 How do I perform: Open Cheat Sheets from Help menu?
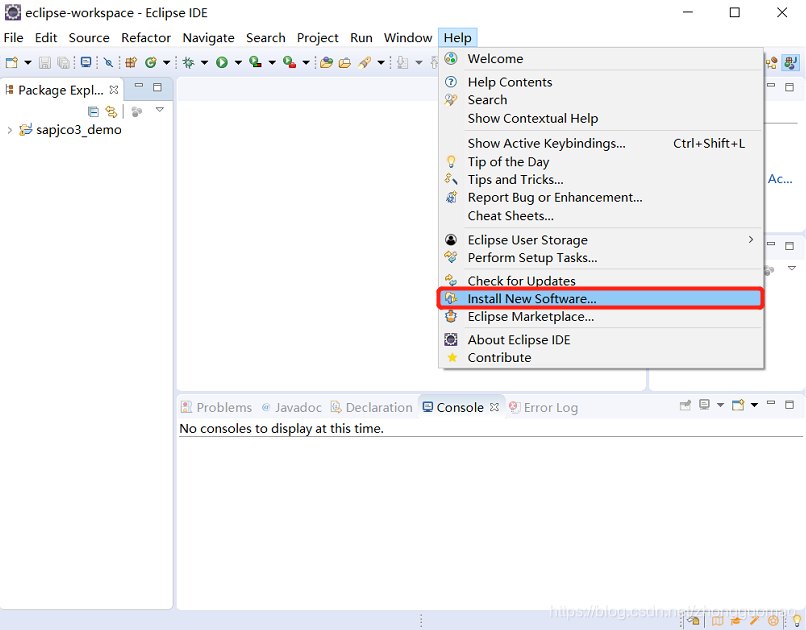tap(601, 216)
